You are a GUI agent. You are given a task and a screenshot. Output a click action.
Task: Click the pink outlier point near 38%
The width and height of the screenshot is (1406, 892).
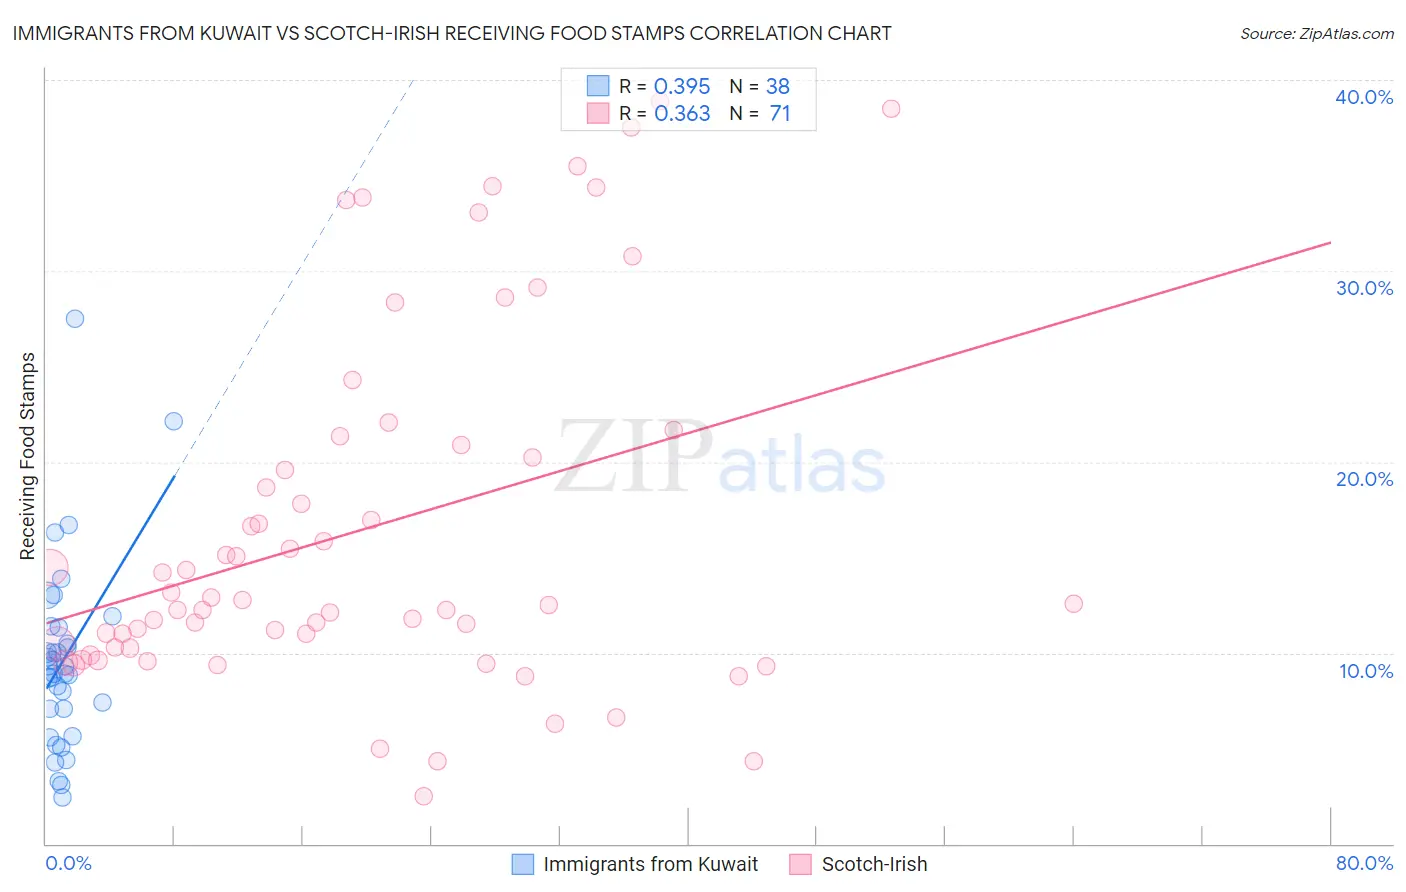[891, 109]
